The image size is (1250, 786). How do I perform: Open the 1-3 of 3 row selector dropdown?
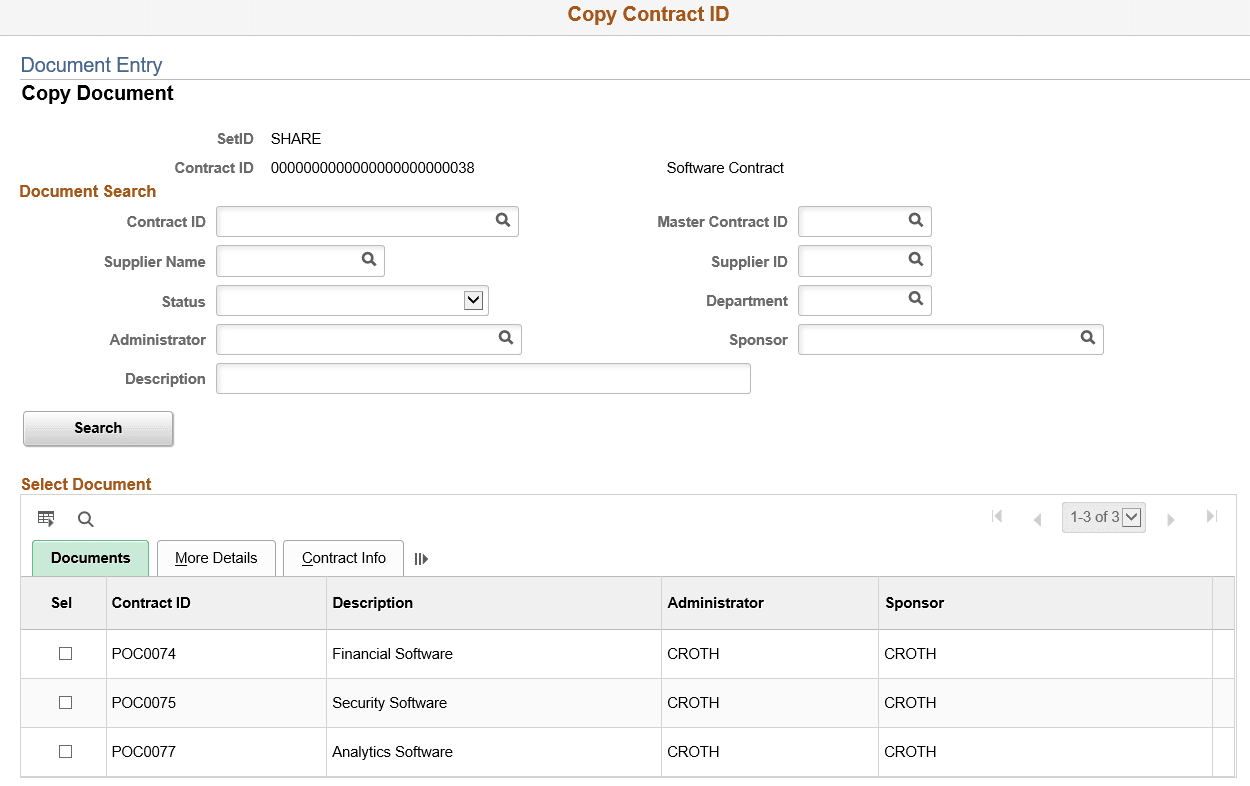tap(1131, 517)
